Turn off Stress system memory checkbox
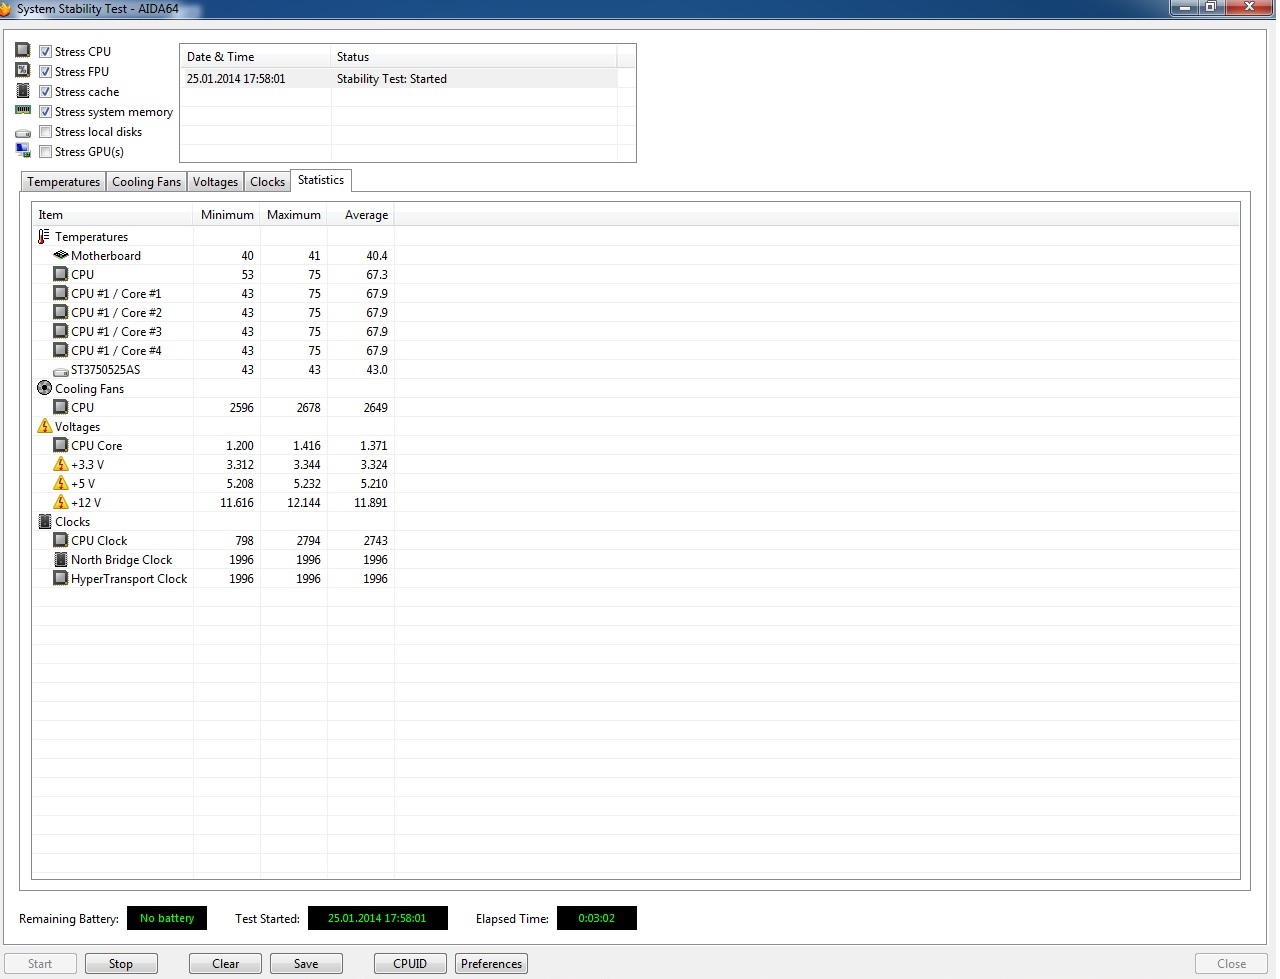1280x979 pixels. point(45,111)
